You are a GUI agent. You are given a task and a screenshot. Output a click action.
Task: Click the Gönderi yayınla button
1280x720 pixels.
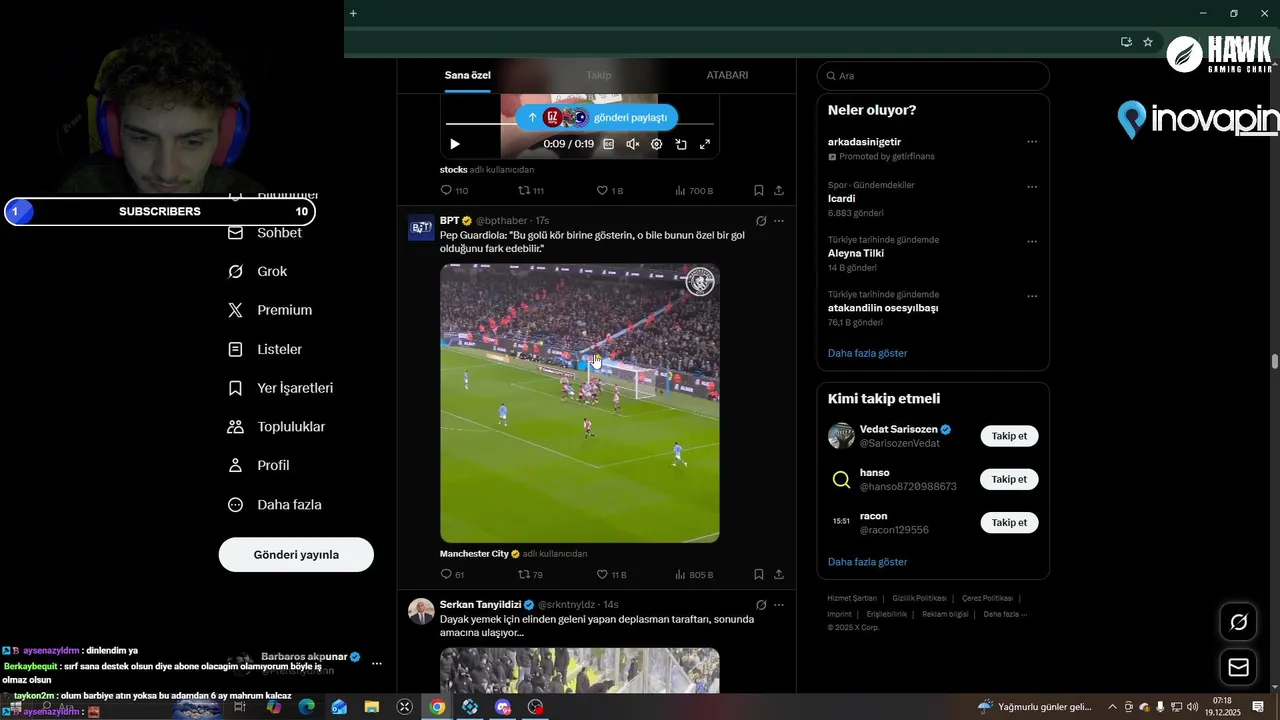(x=296, y=555)
